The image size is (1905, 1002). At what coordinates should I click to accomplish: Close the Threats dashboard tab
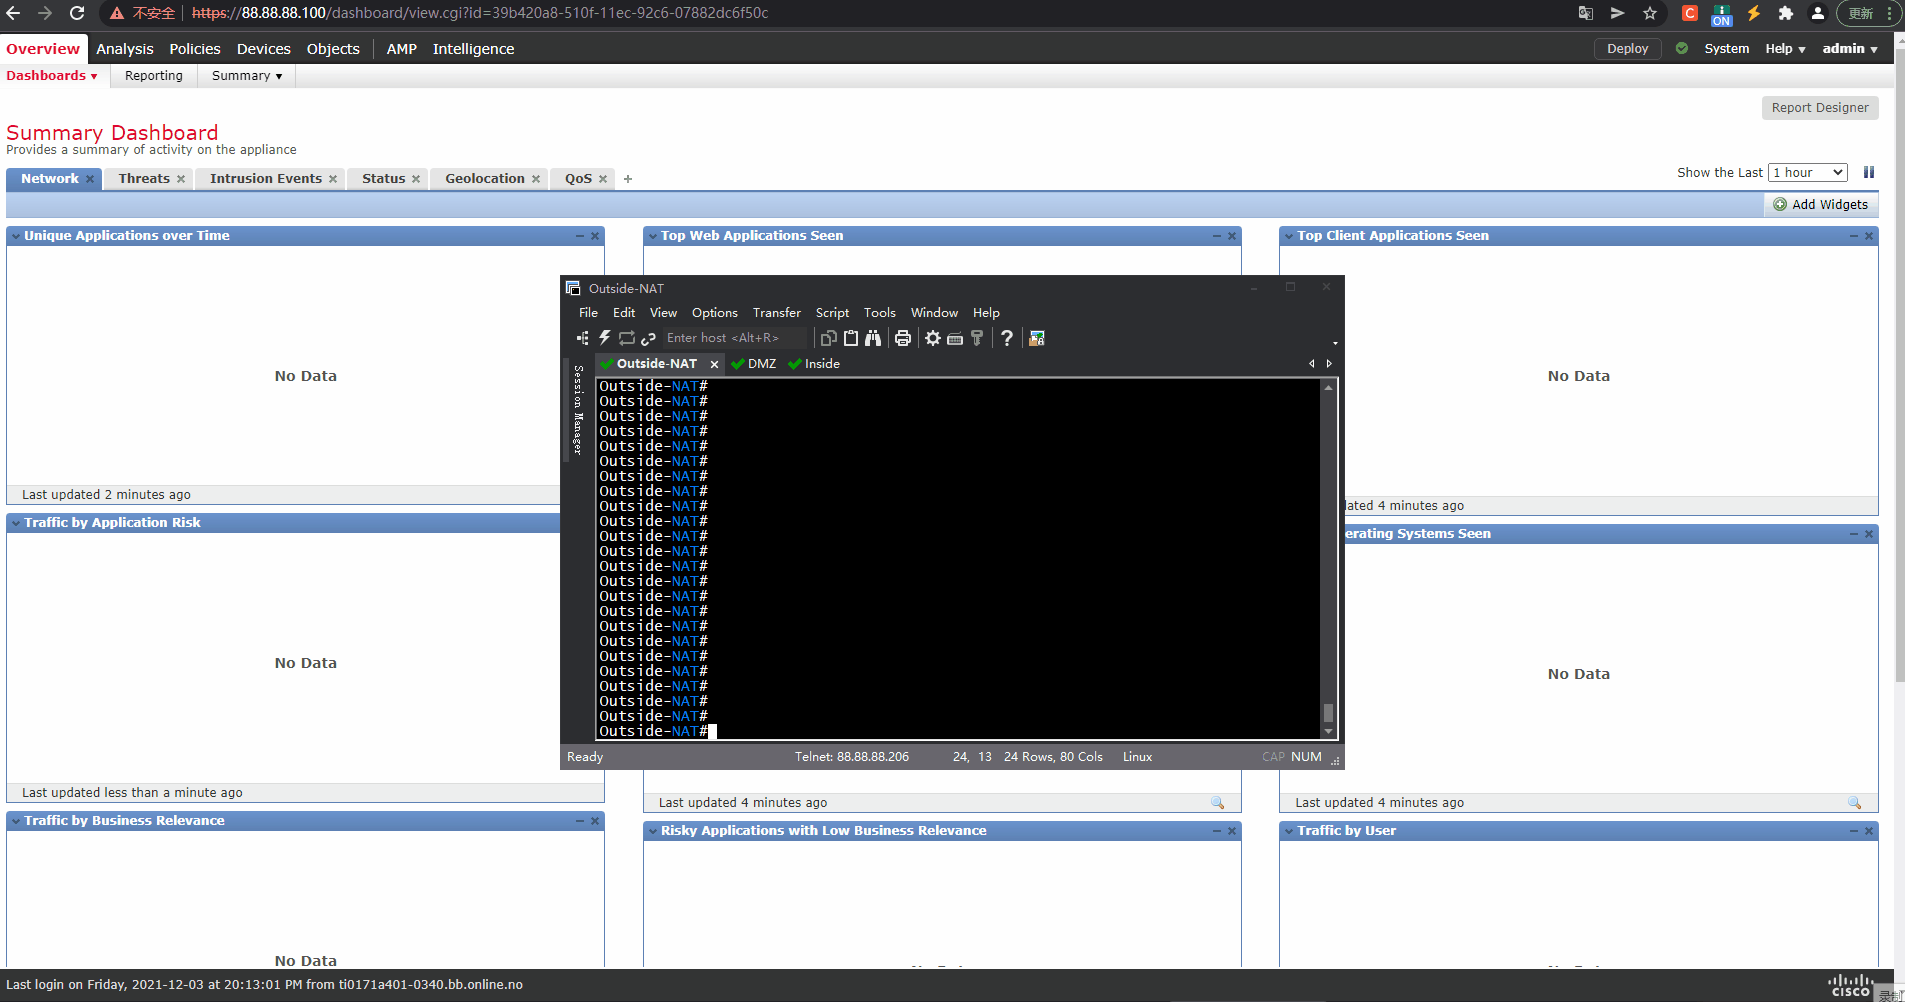pos(181,179)
